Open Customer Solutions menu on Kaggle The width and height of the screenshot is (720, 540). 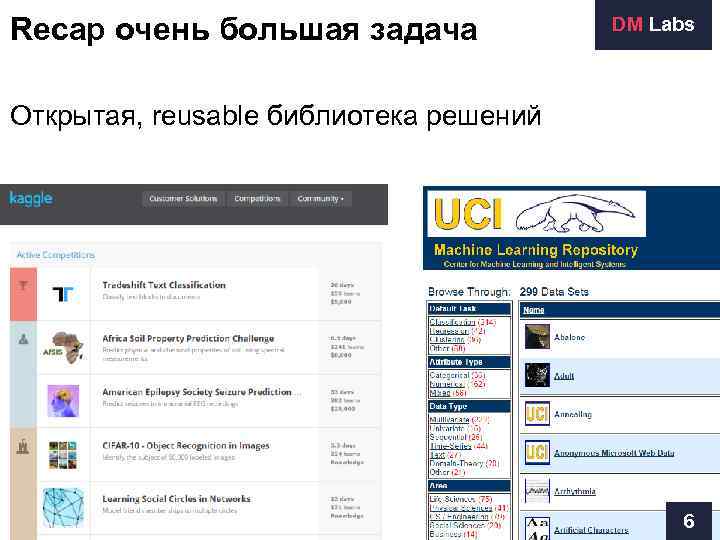click(183, 199)
